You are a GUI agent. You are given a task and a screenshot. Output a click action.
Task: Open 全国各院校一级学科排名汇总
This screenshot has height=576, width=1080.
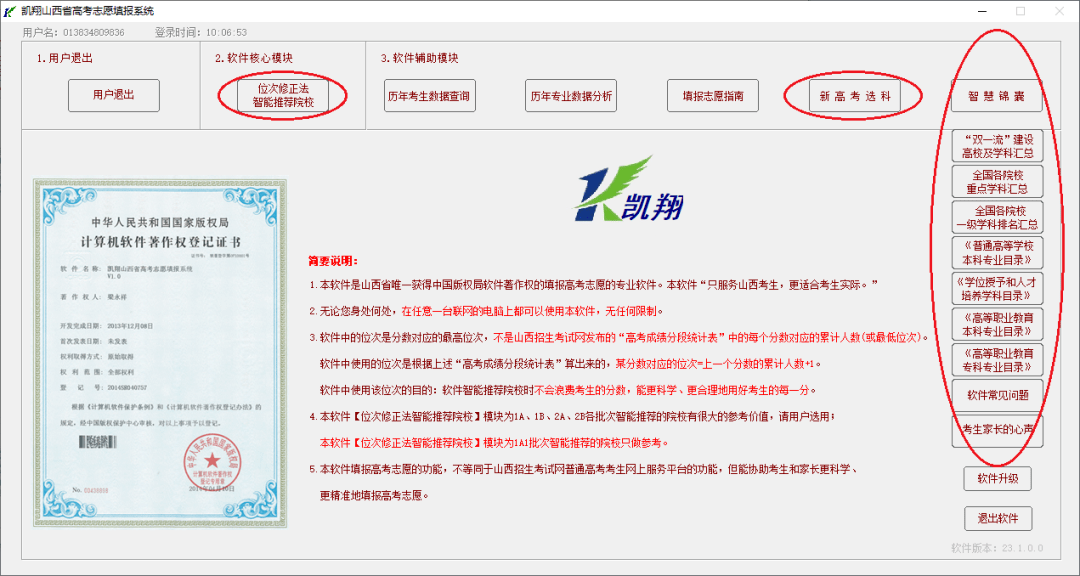tap(997, 217)
